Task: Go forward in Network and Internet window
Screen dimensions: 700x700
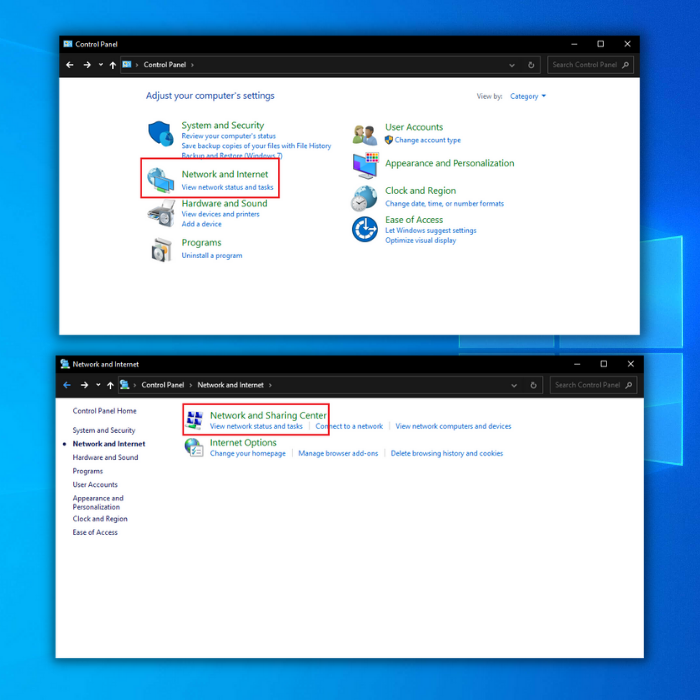Action: (x=84, y=385)
